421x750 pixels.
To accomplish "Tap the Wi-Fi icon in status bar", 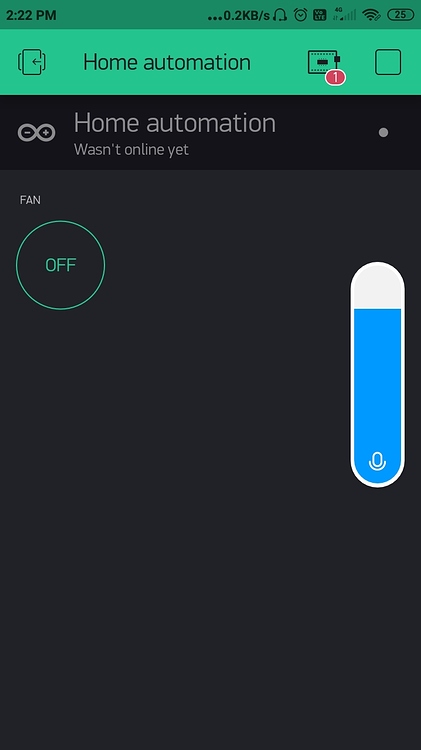I will pyautogui.click(x=371, y=15).
